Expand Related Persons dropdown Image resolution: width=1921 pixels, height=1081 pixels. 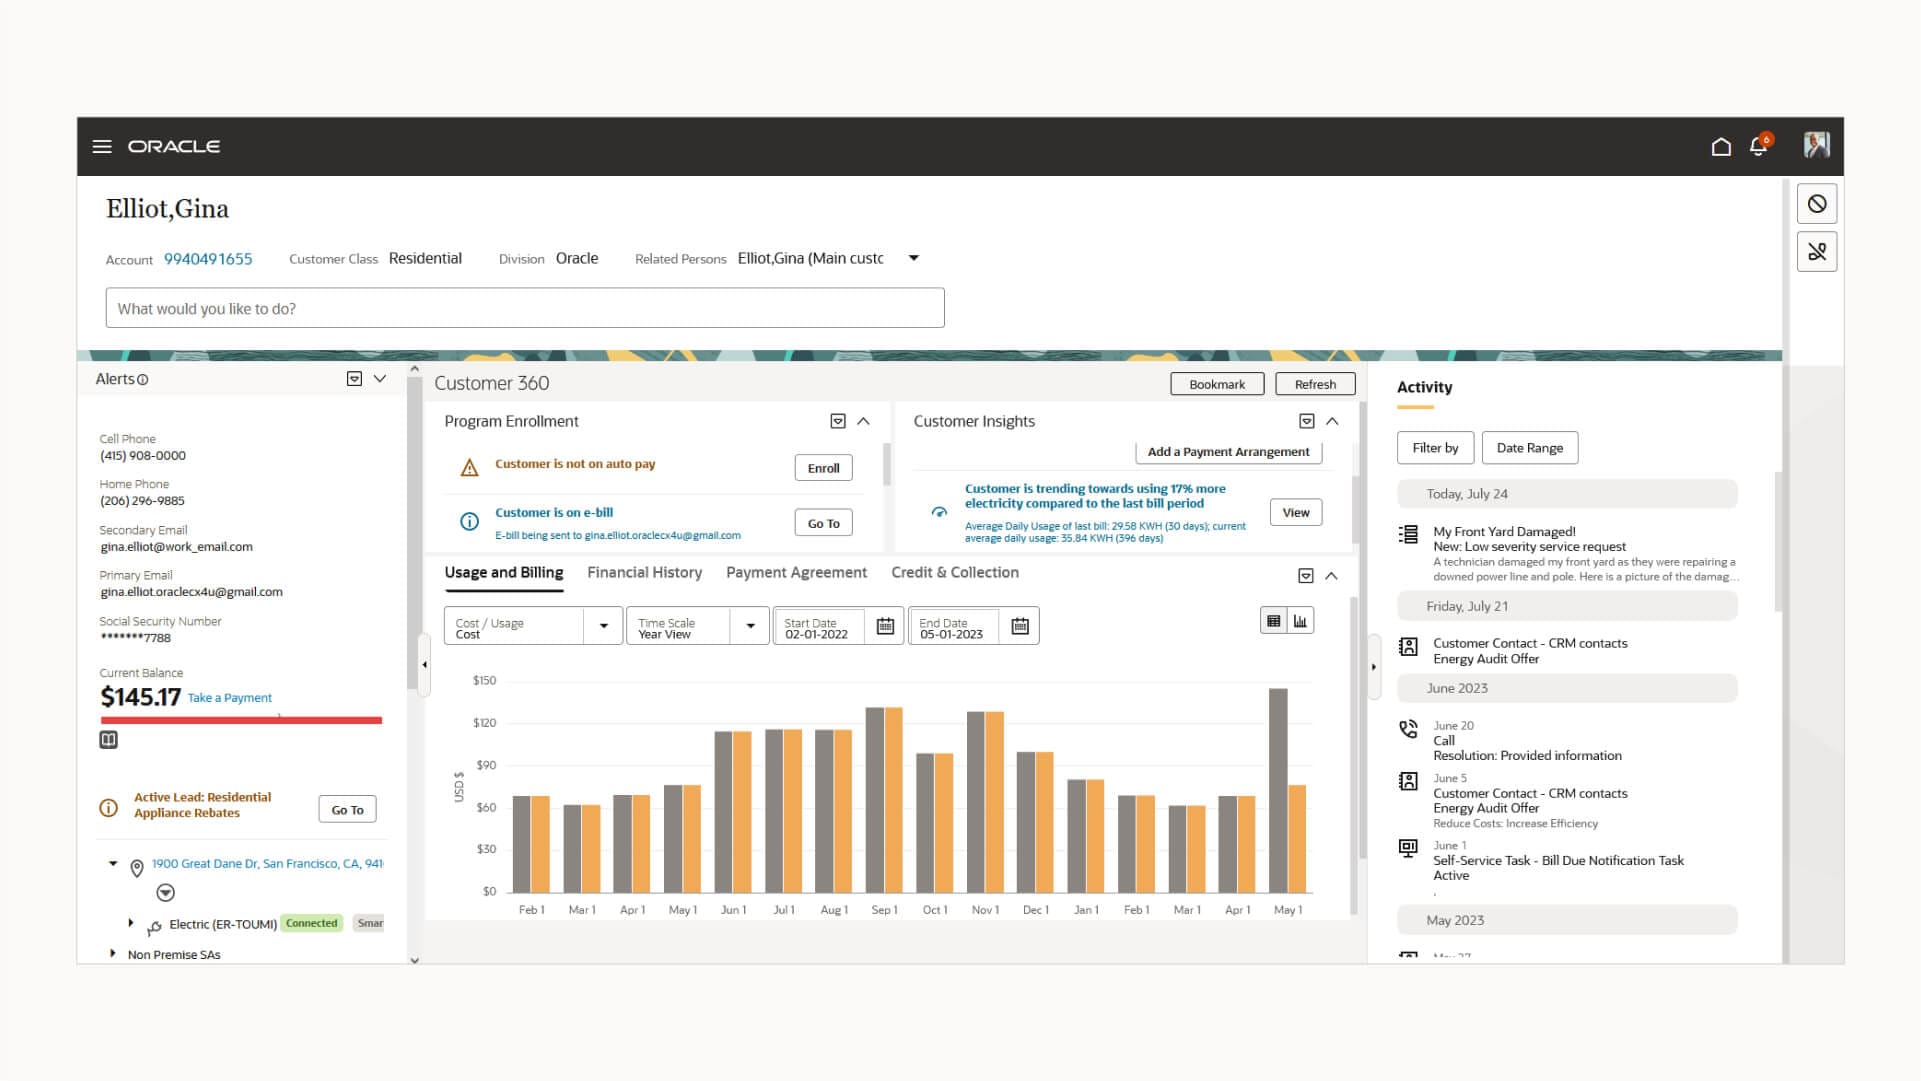point(913,258)
